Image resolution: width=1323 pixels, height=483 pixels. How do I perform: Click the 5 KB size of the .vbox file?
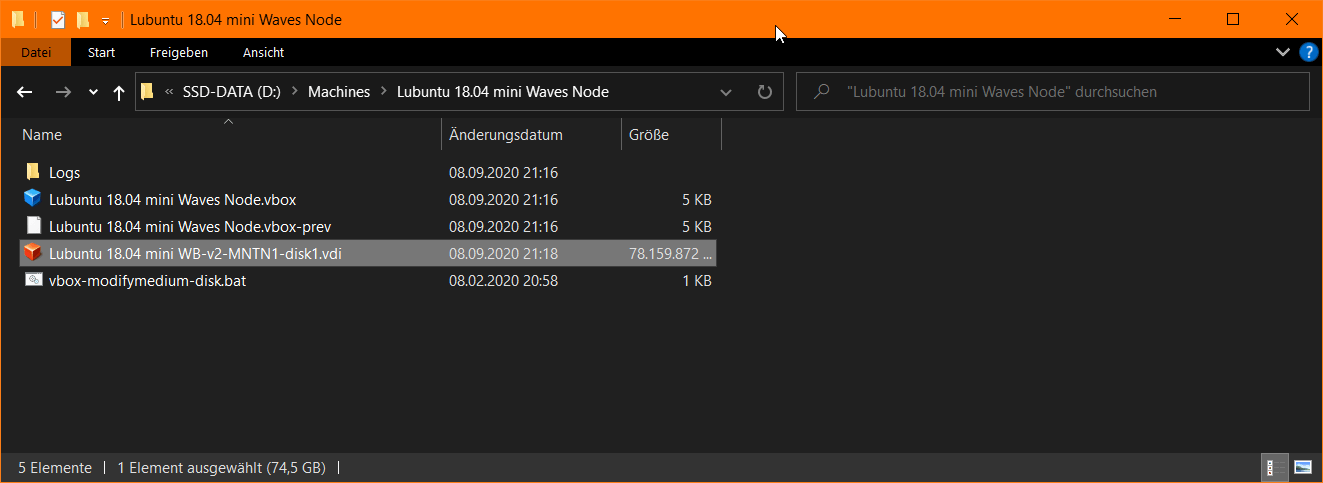(697, 200)
